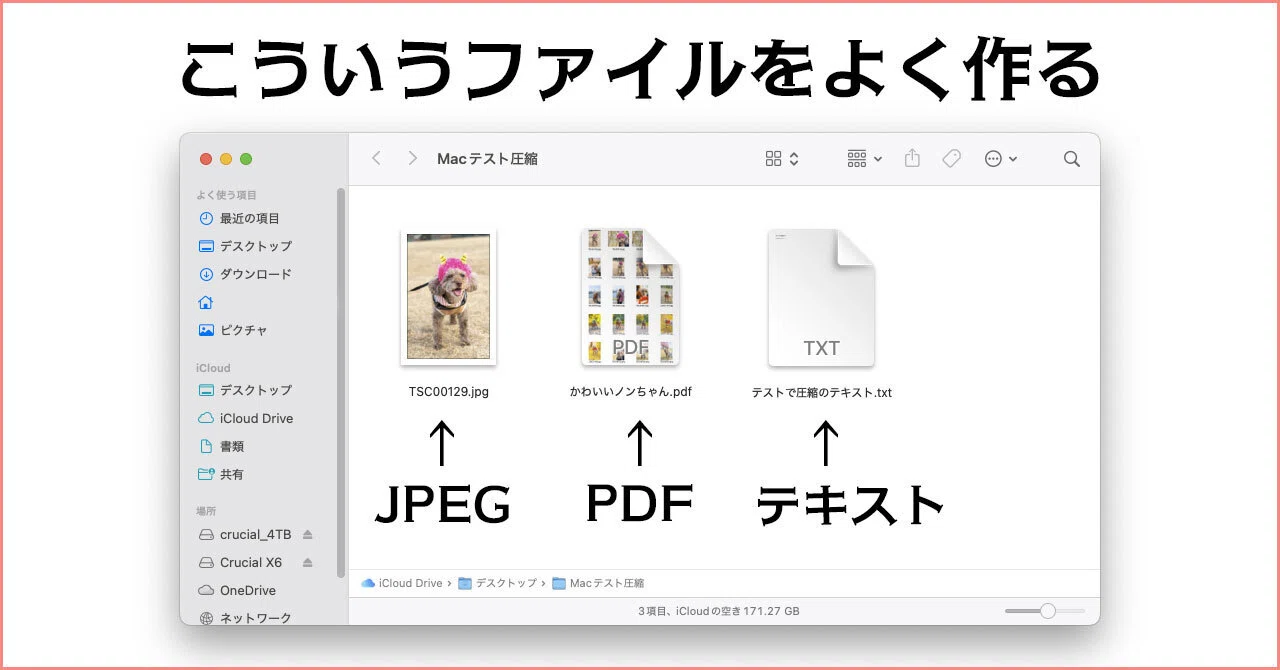Open the More actions ellipsis menu
The image size is (1280, 670).
point(1000,159)
